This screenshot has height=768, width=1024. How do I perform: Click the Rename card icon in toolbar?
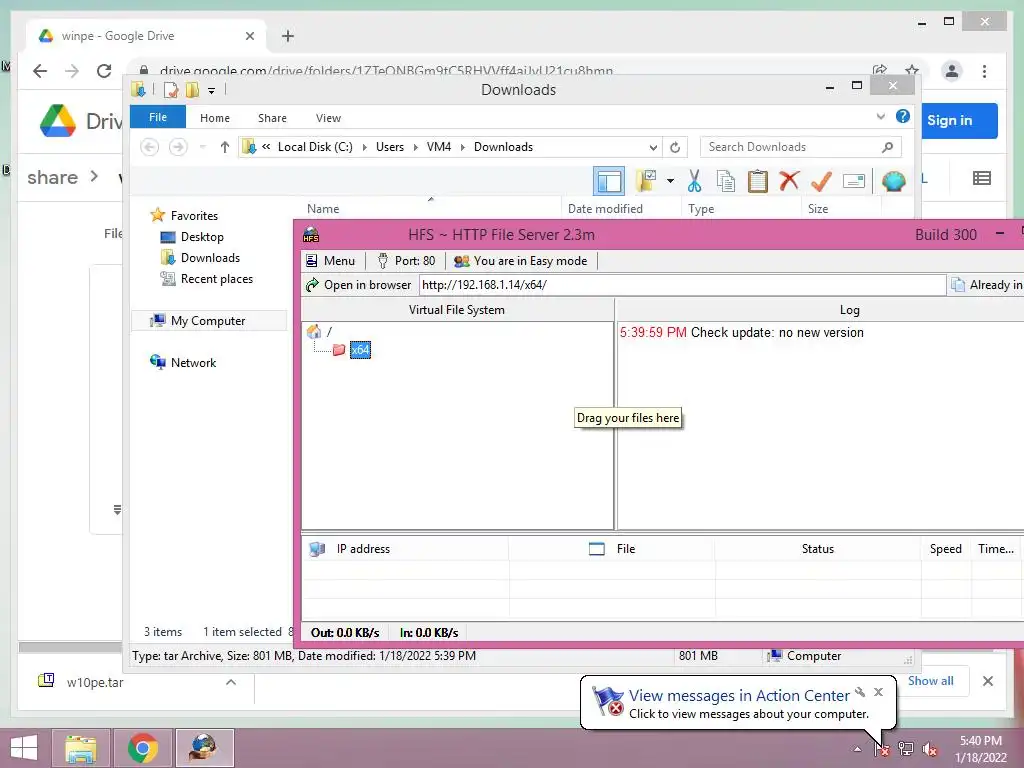coord(854,181)
